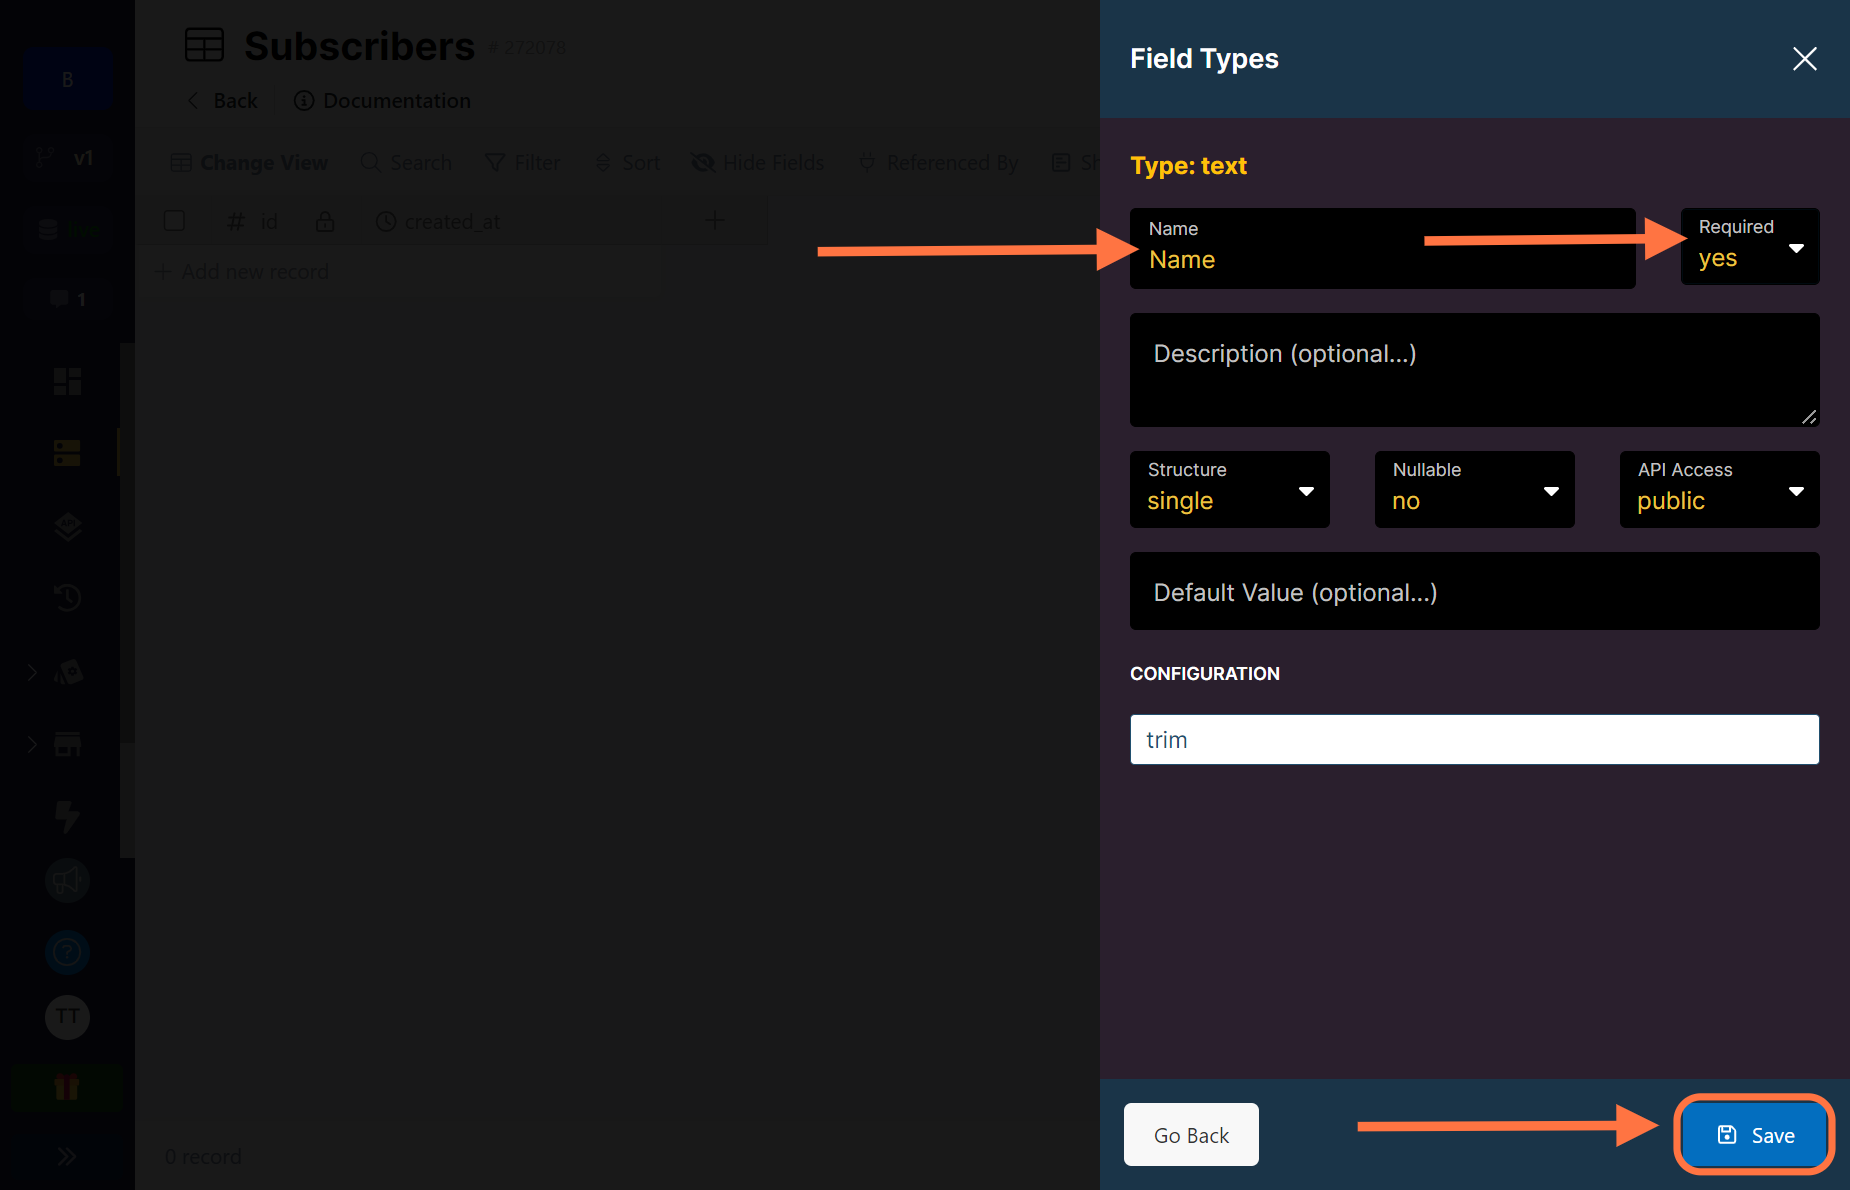
Task: Click the plus icon to add column
Action: click(715, 220)
